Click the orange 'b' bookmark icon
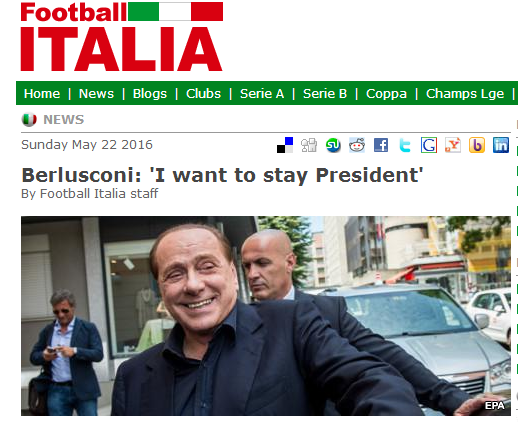This screenshot has width=518, height=422. tap(477, 145)
